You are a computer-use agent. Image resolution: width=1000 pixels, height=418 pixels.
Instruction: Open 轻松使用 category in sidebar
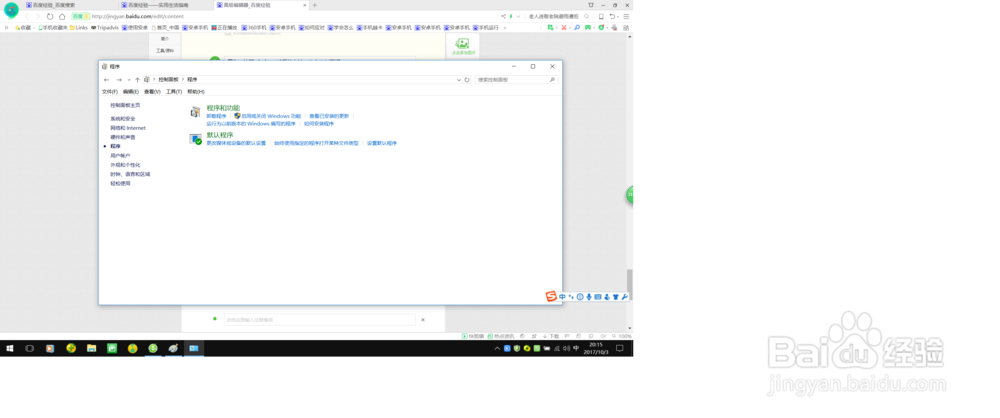[120, 183]
